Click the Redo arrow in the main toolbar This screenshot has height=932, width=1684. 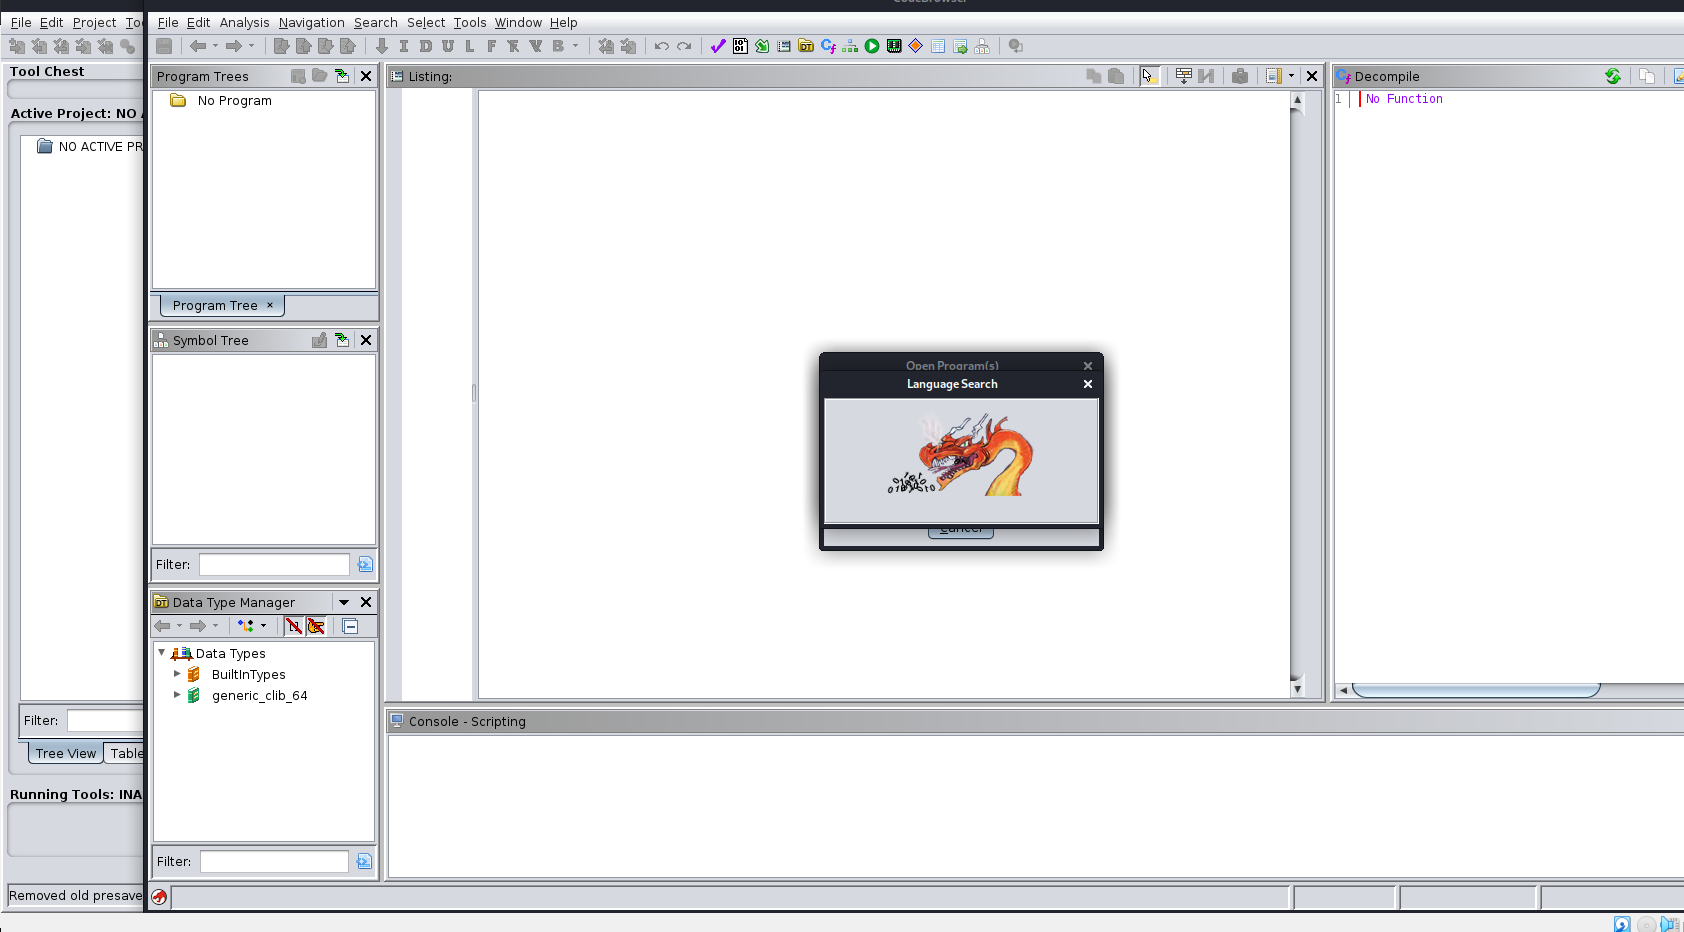[684, 45]
